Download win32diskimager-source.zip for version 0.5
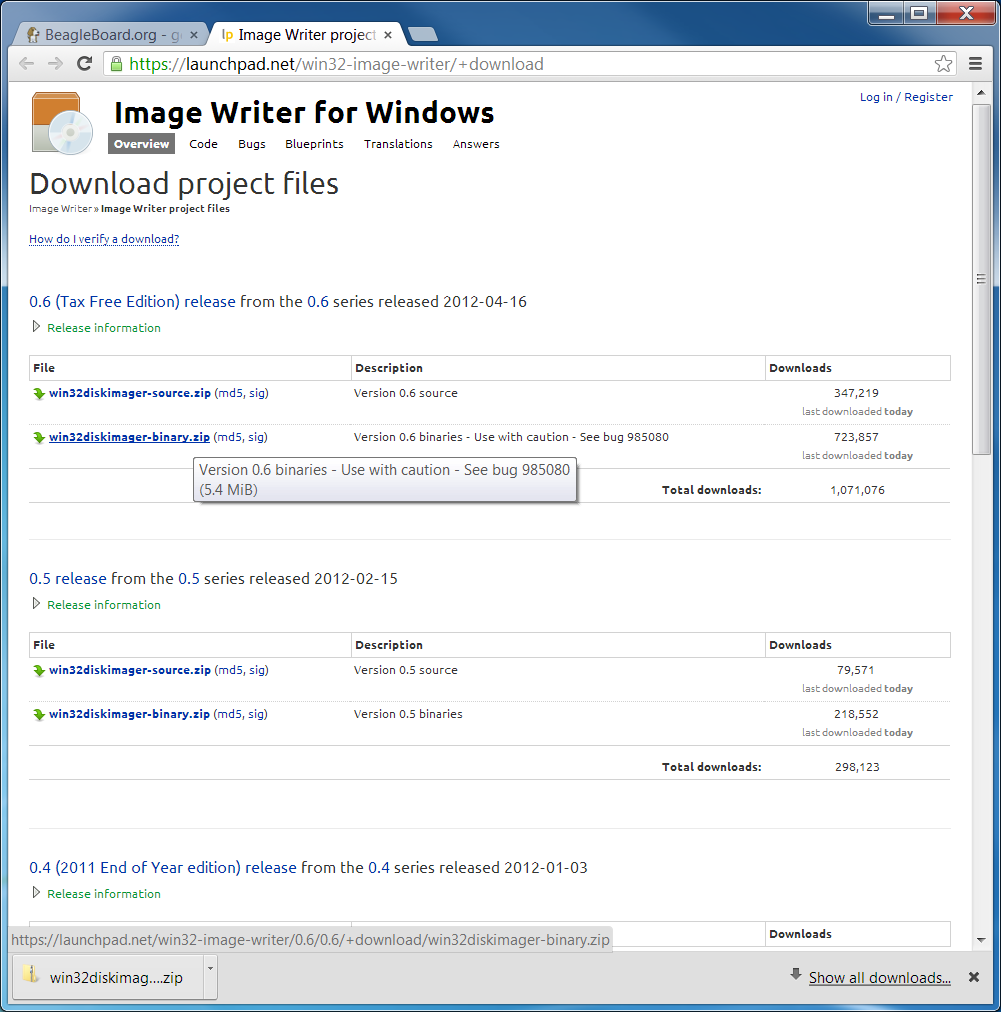 click(x=130, y=670)
